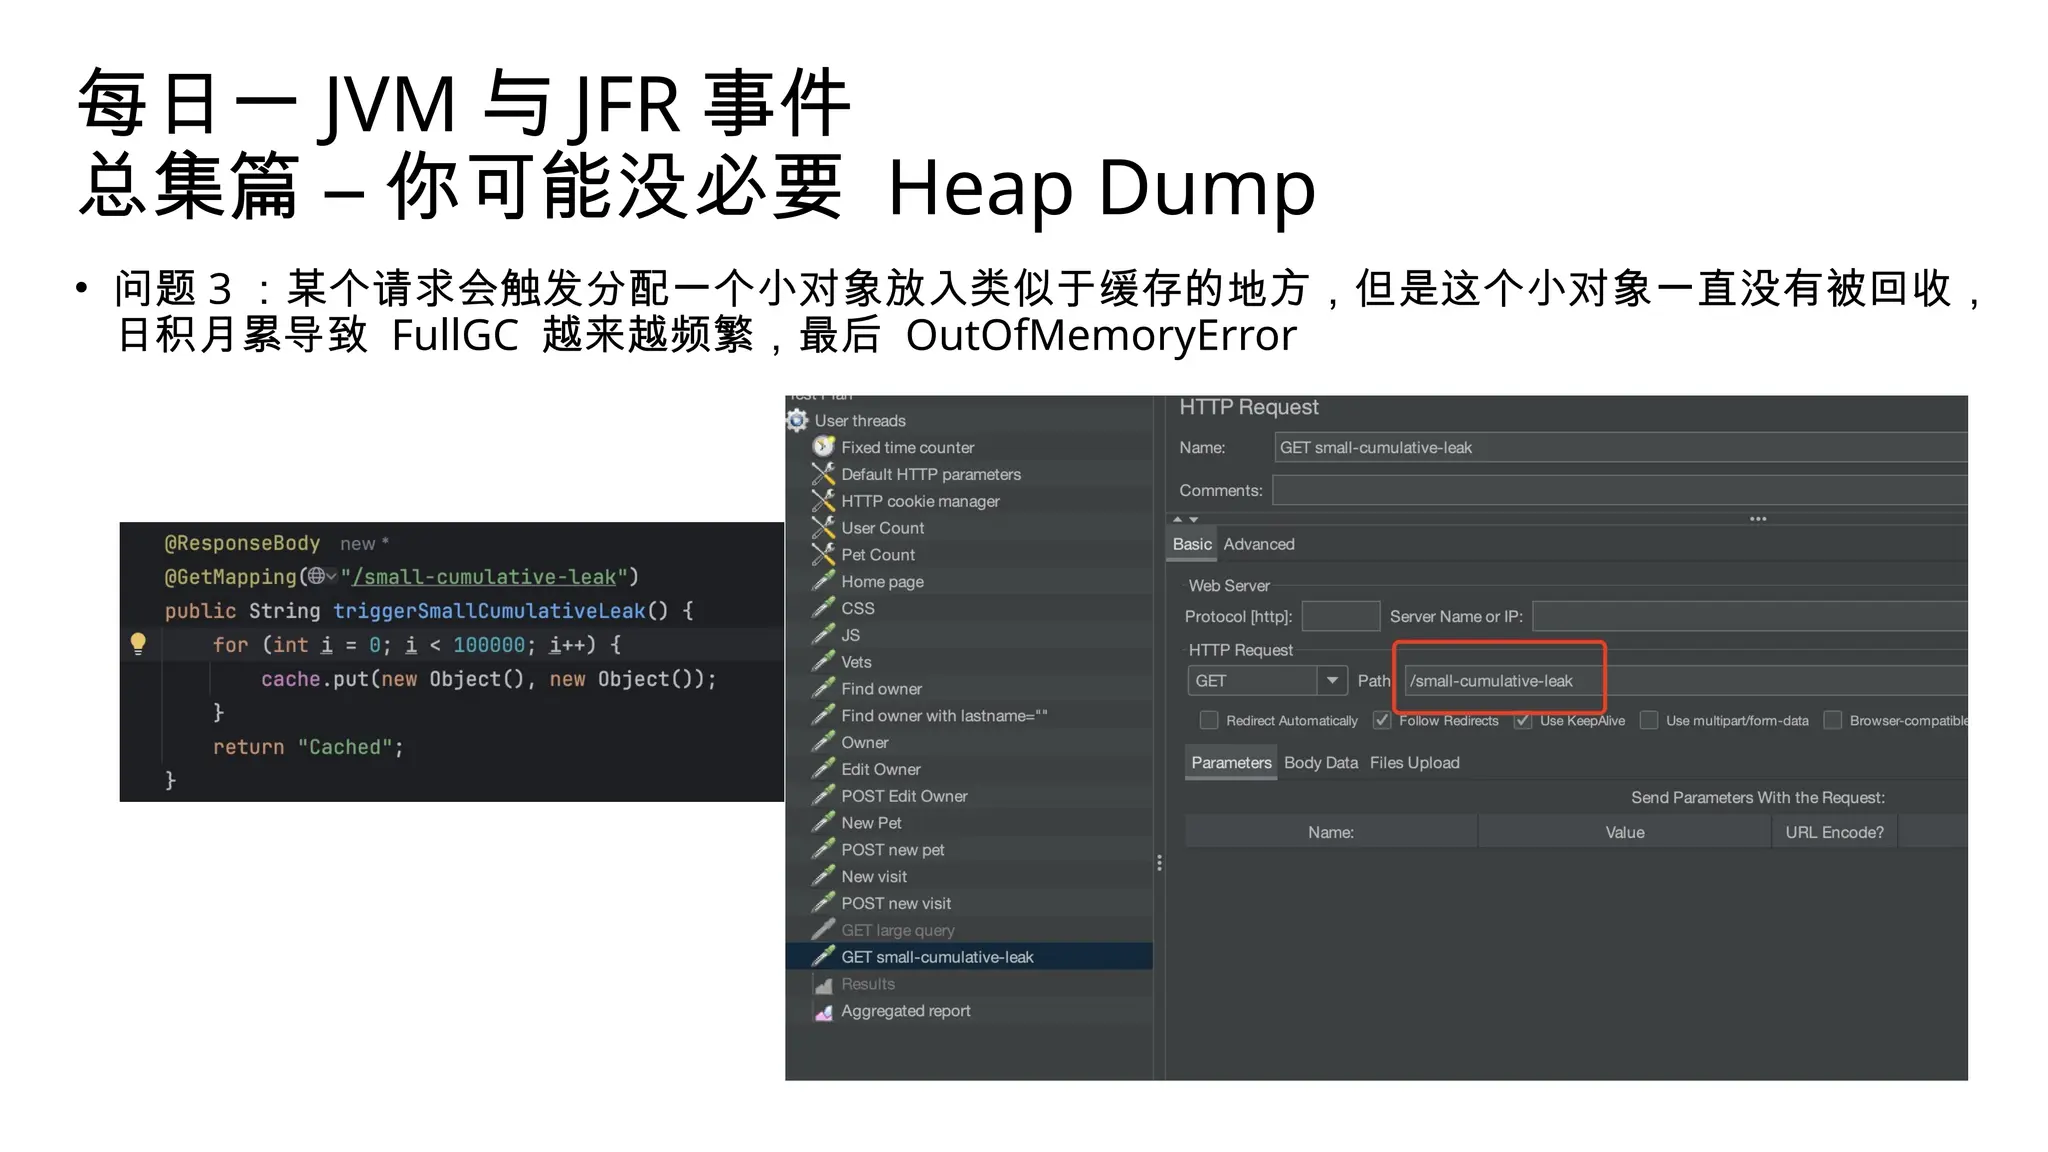Screen dimensions: 2048x1152
Task: Click the JS sampler pipette icon
Action: (x=823, y=635)
